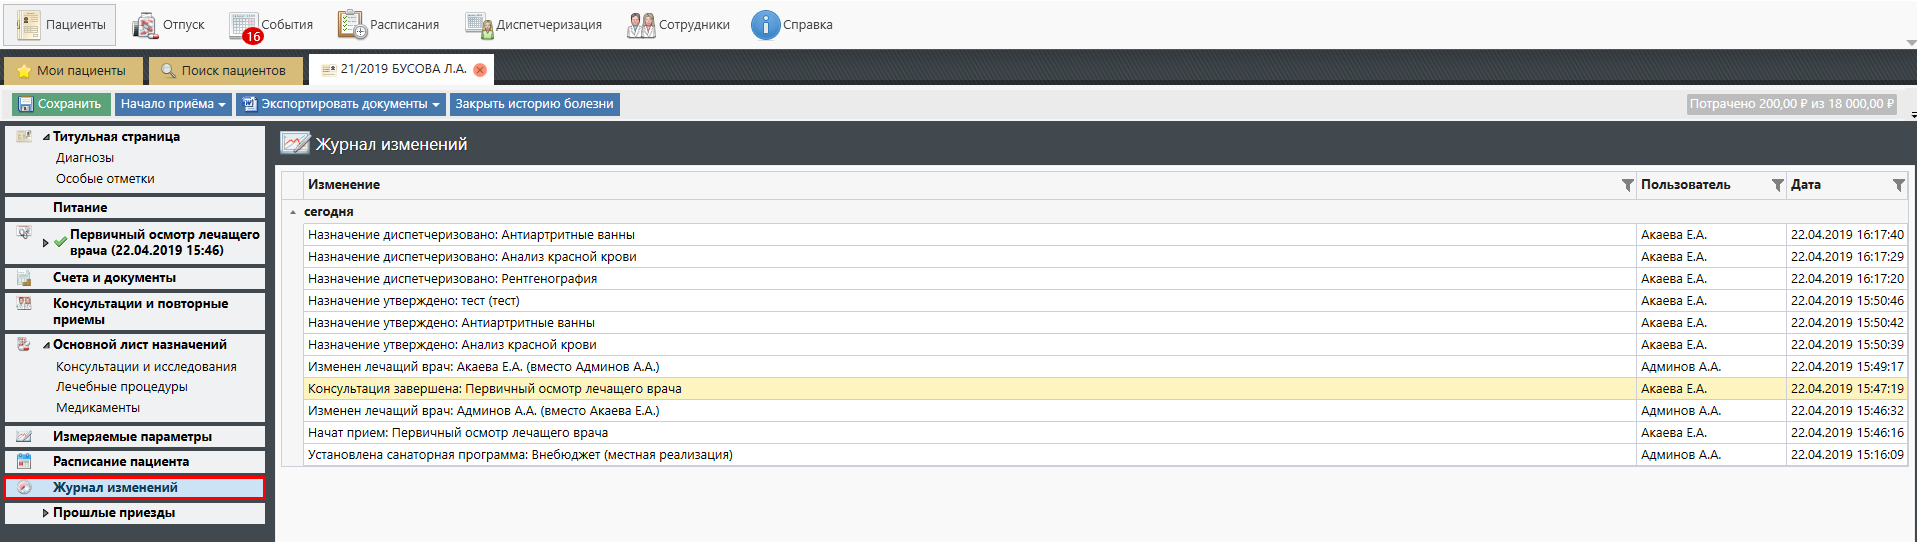Click Закрыть историю болезни button
The height and width of the screenshot is (542, 1917).
click(534, 104)
